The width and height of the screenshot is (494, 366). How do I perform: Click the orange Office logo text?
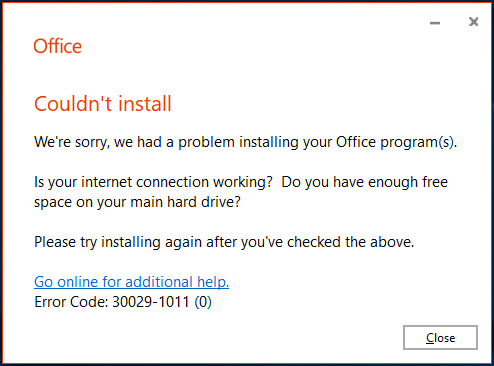point(57,46)
